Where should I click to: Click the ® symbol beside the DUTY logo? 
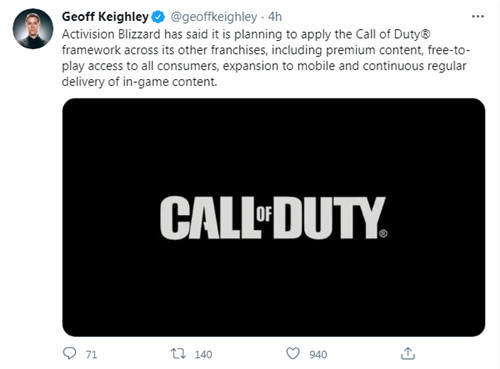click(x=383, y=233)
